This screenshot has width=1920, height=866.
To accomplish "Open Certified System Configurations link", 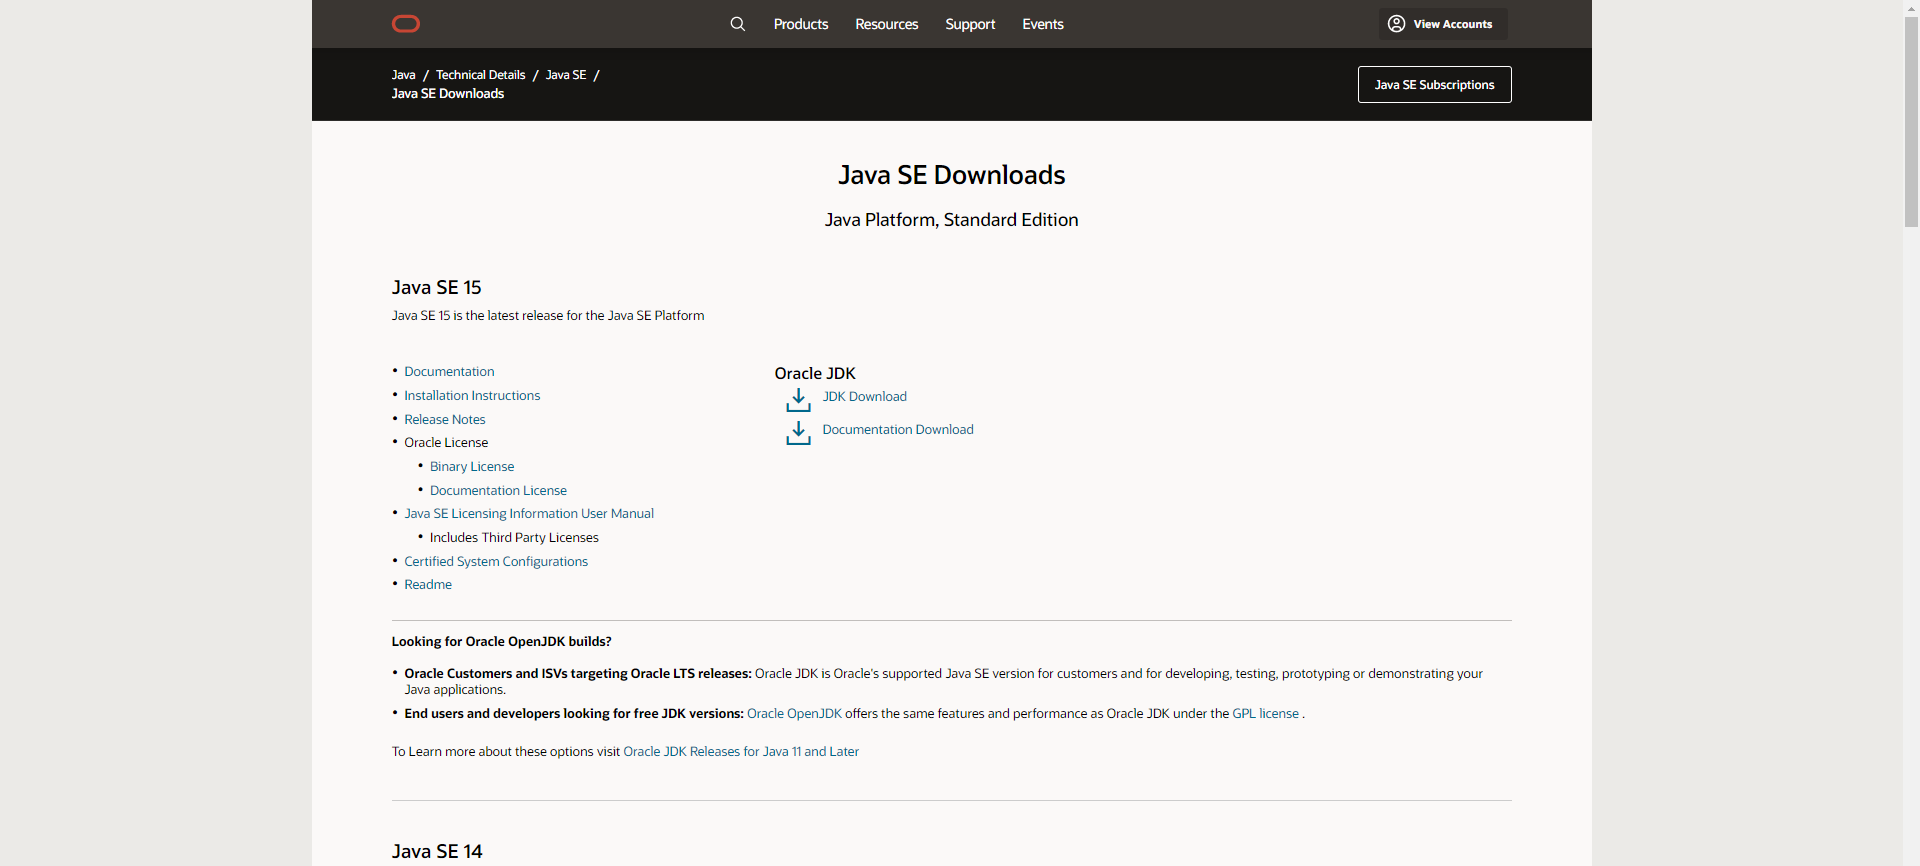I will [x=496, y=562].
